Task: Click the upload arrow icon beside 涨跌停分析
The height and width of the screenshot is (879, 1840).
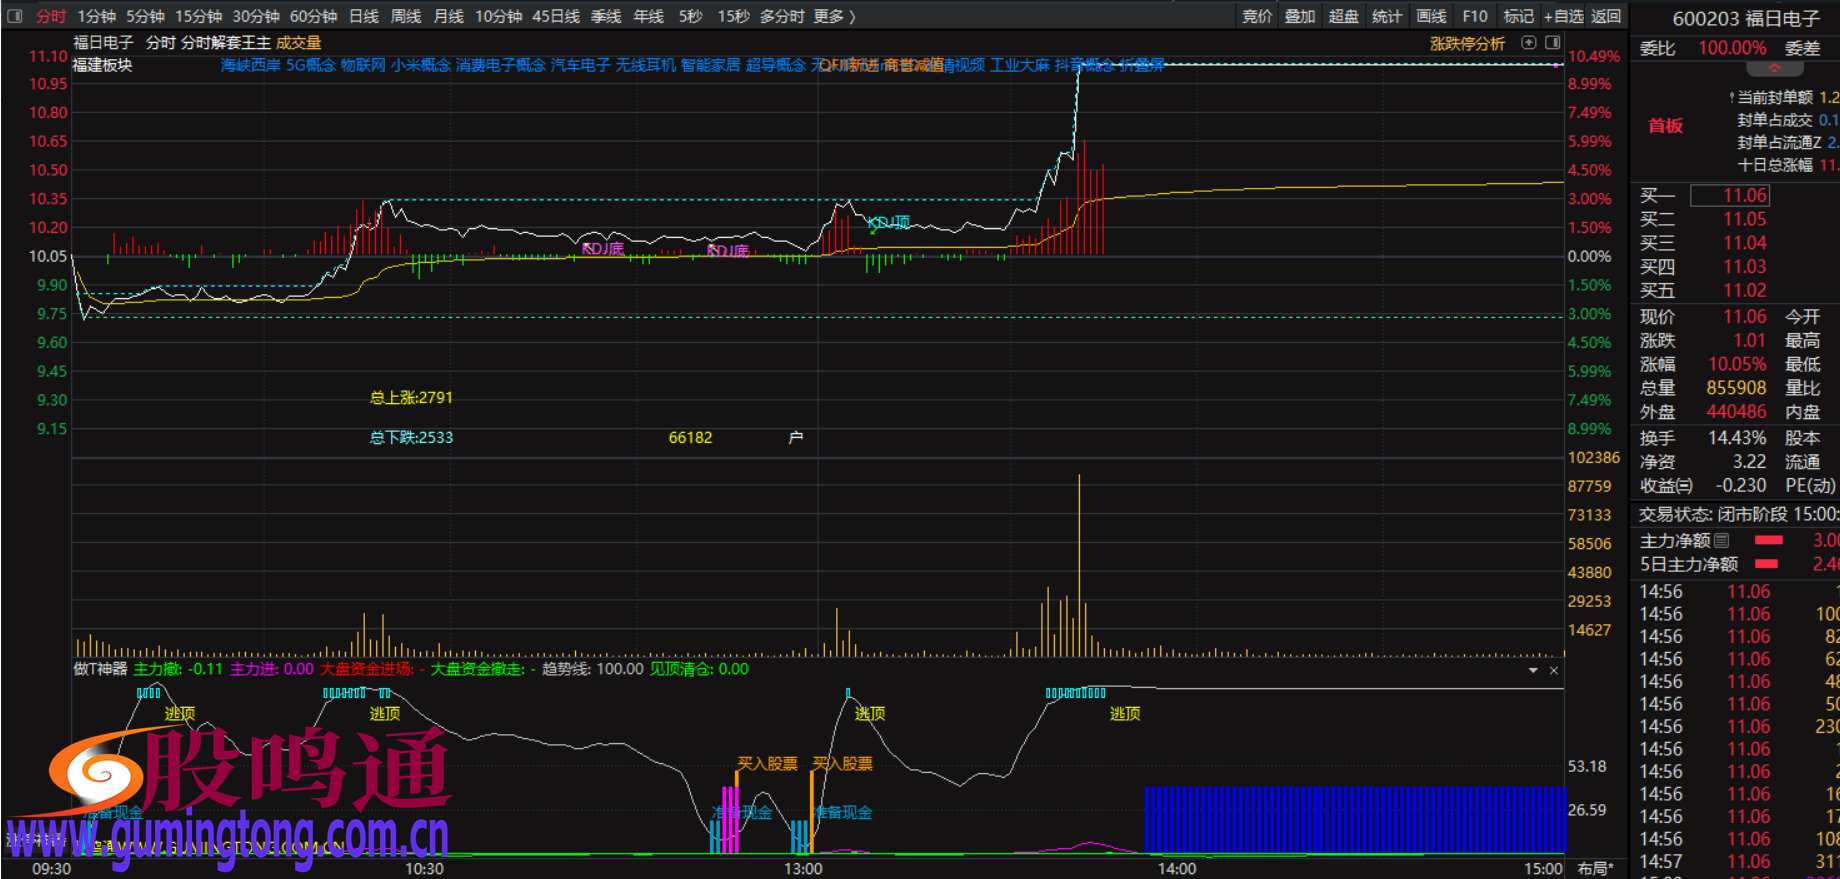Action: point(1528,43)
